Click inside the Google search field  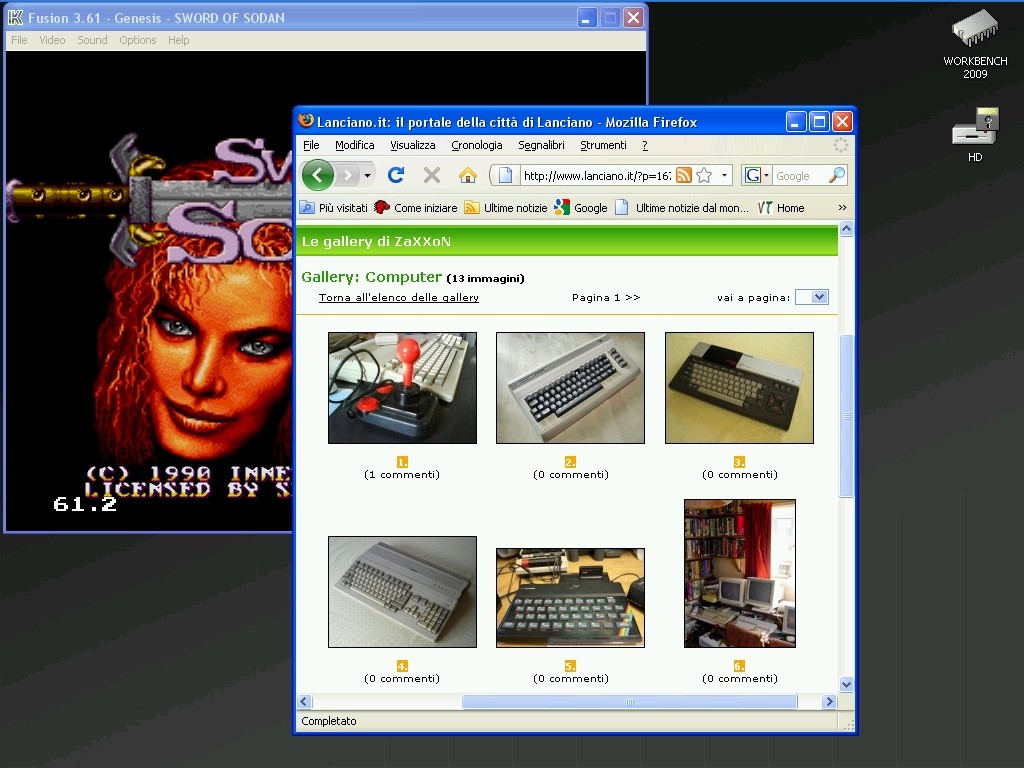(x=799, y=176)
